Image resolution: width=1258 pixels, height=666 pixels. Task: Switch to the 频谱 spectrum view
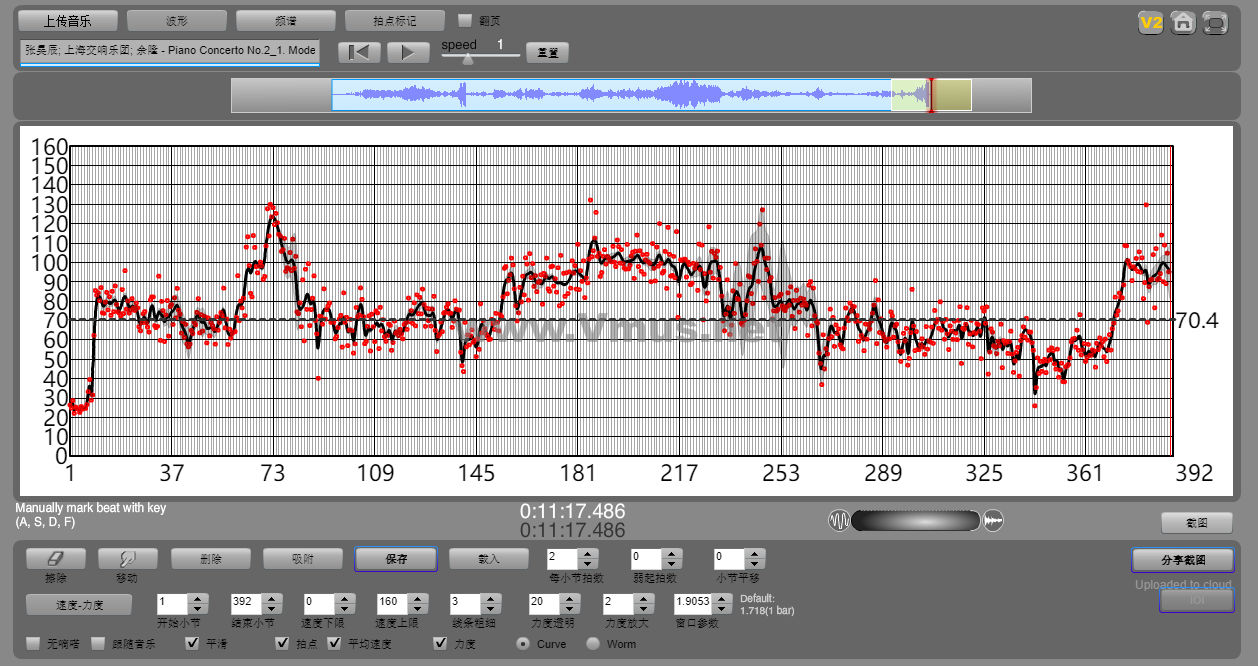(x=286, y=20)
